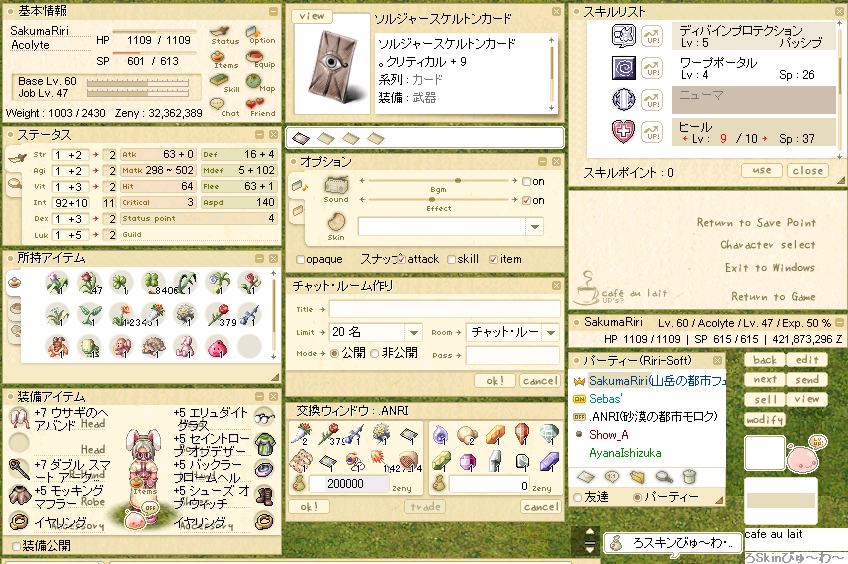Image resolution: width=848 pixels, height=564 pixels.
Task: Select the Heal skill icon
Action: 624,131
